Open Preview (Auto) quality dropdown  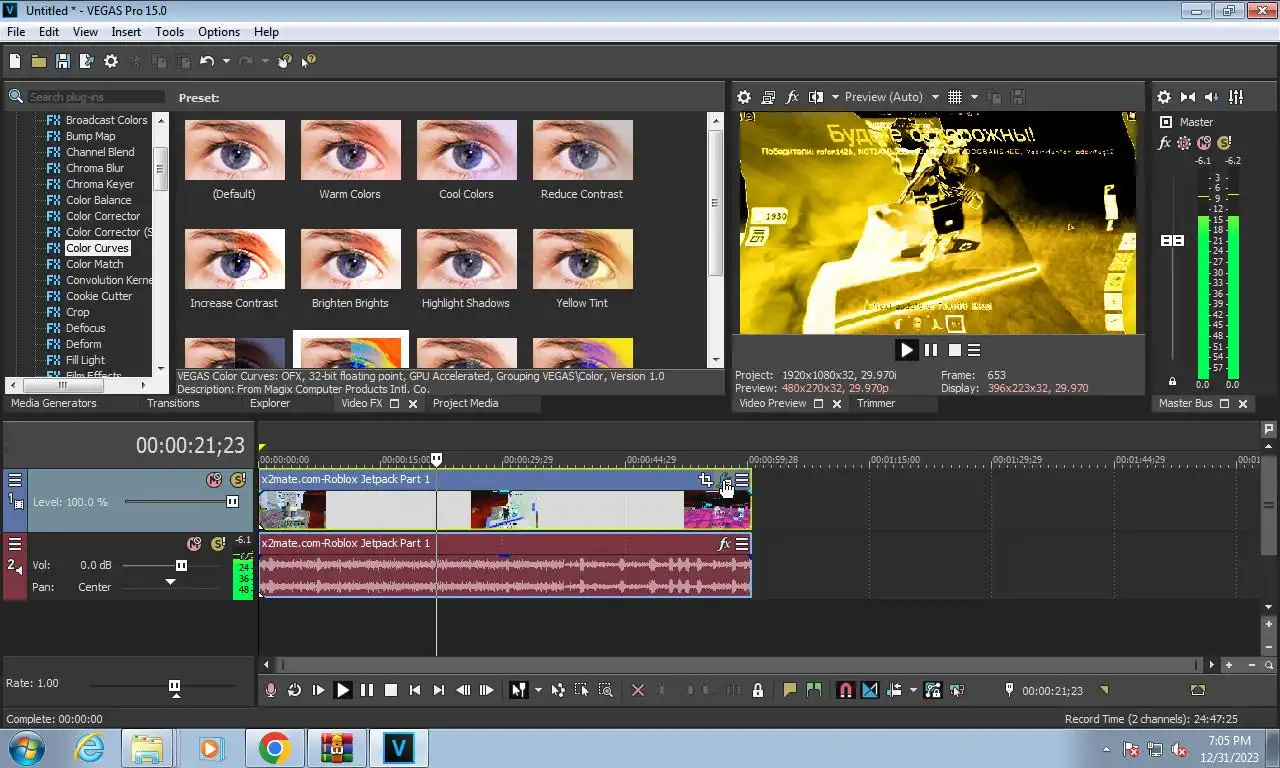[x=892, y=97]
